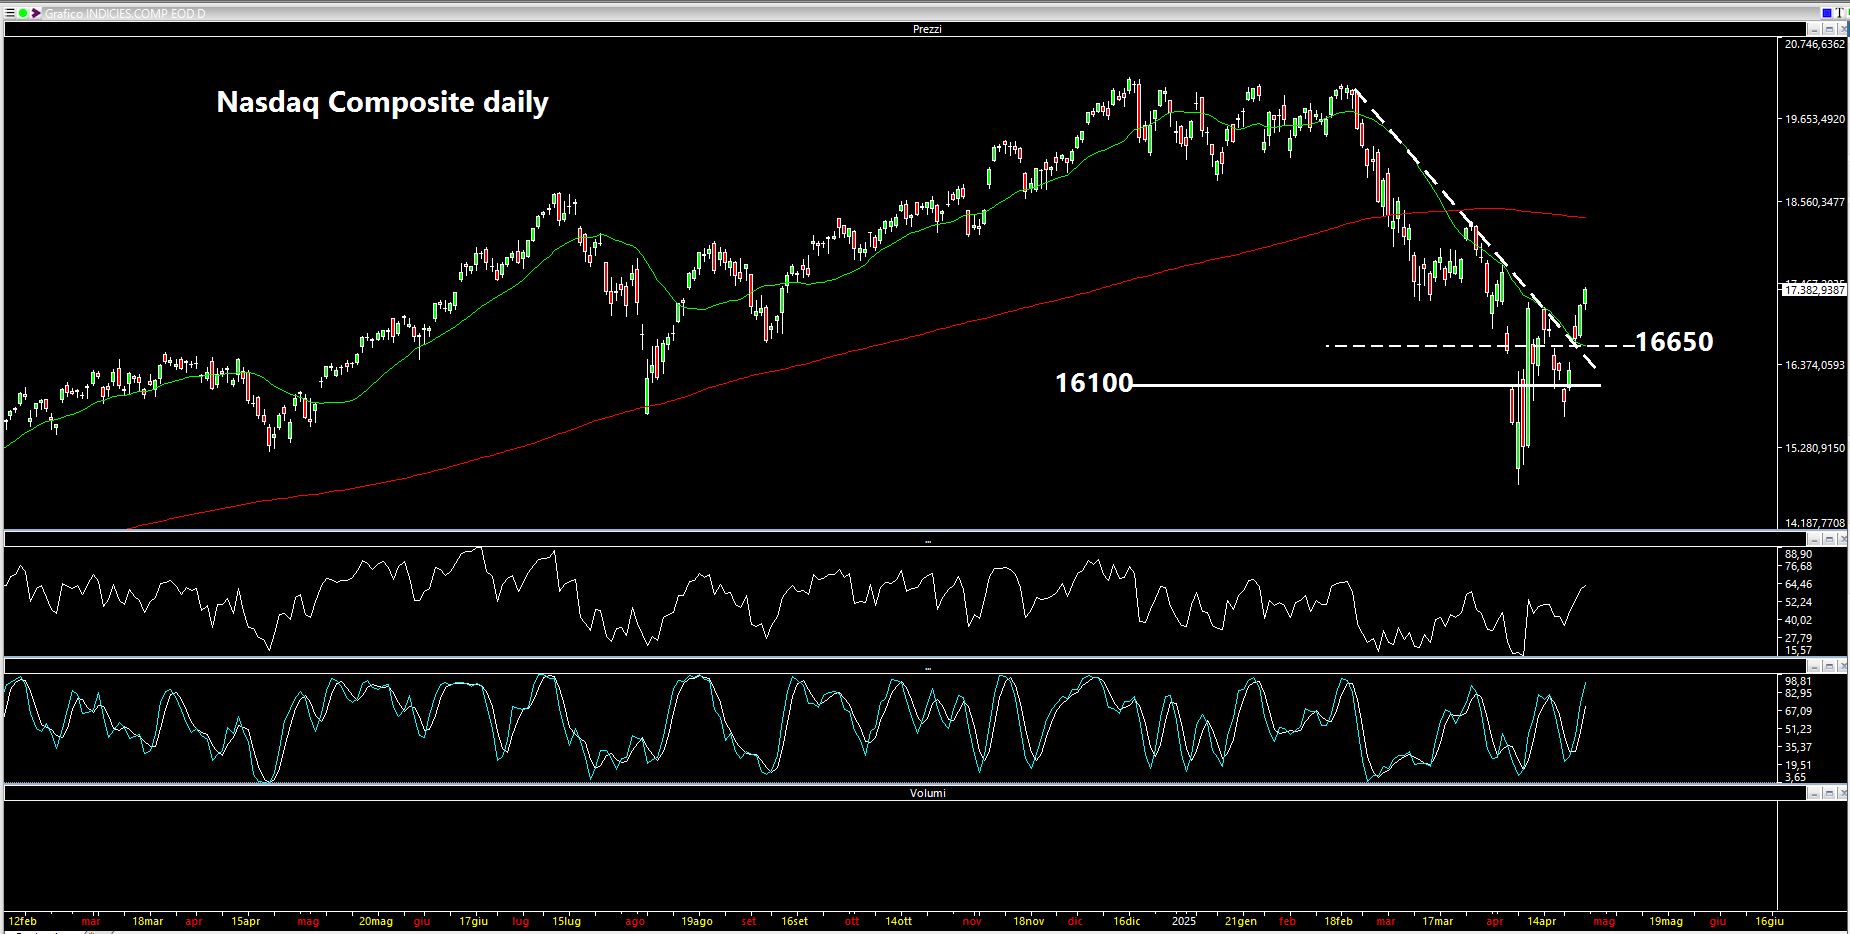
Task: Click the 40,02 value on RSI scale
Action: tap(1798, 620)
